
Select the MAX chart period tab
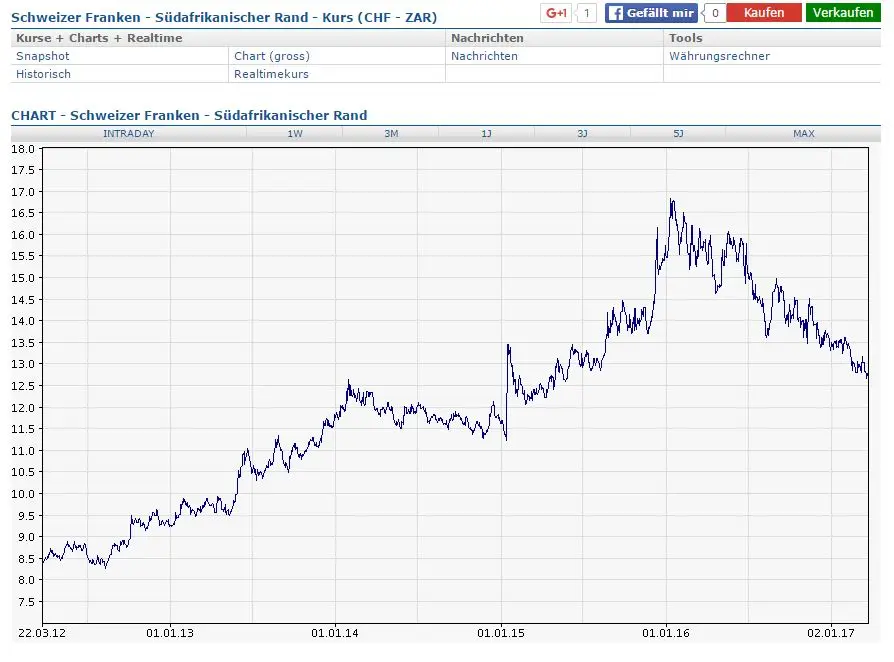[803, 133]
